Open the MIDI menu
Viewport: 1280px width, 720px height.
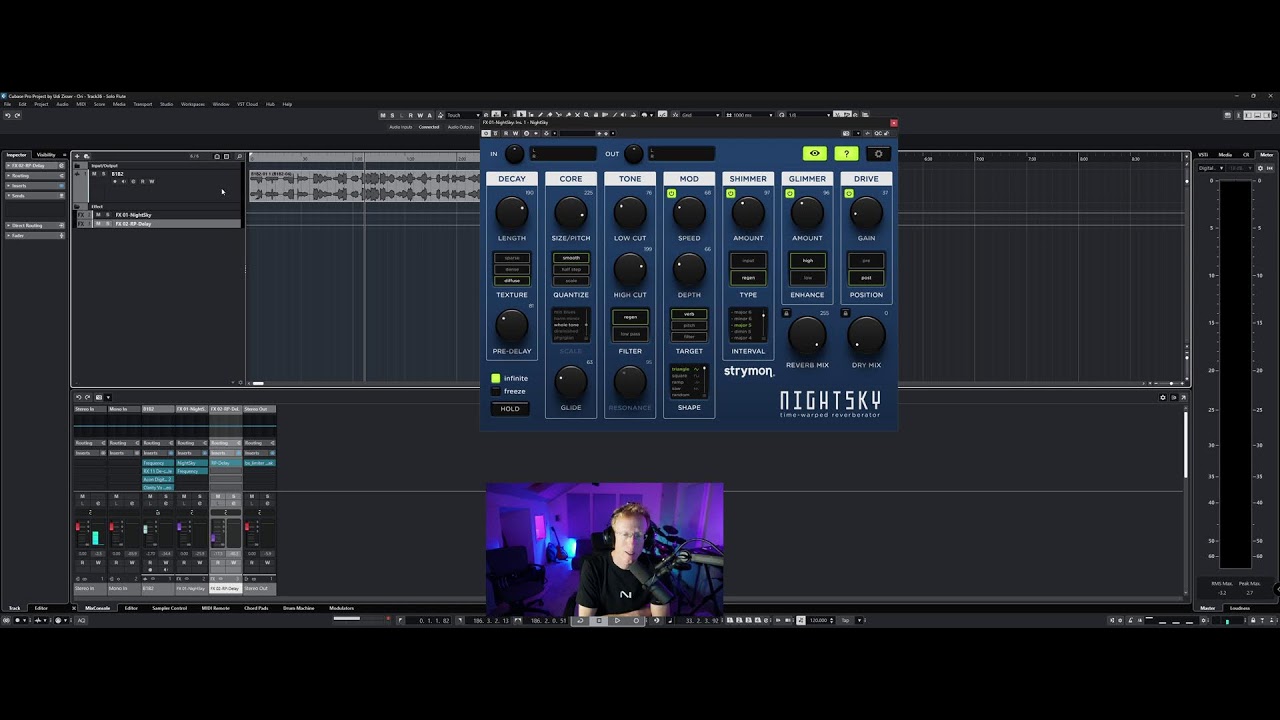[81, 104]
